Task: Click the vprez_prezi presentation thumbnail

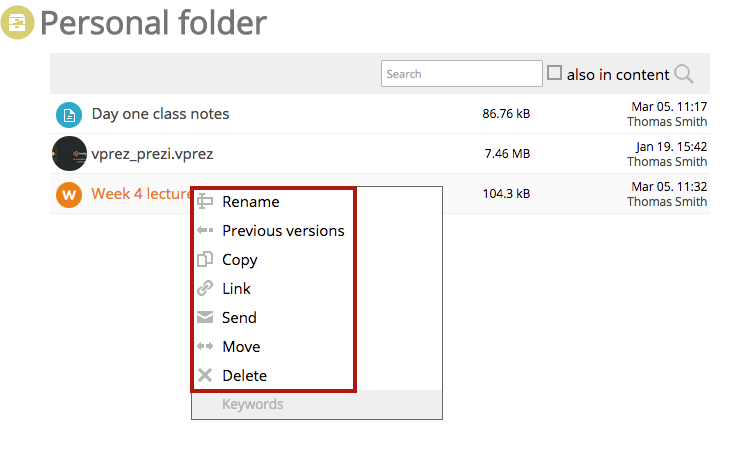Action: pos(69,153)
